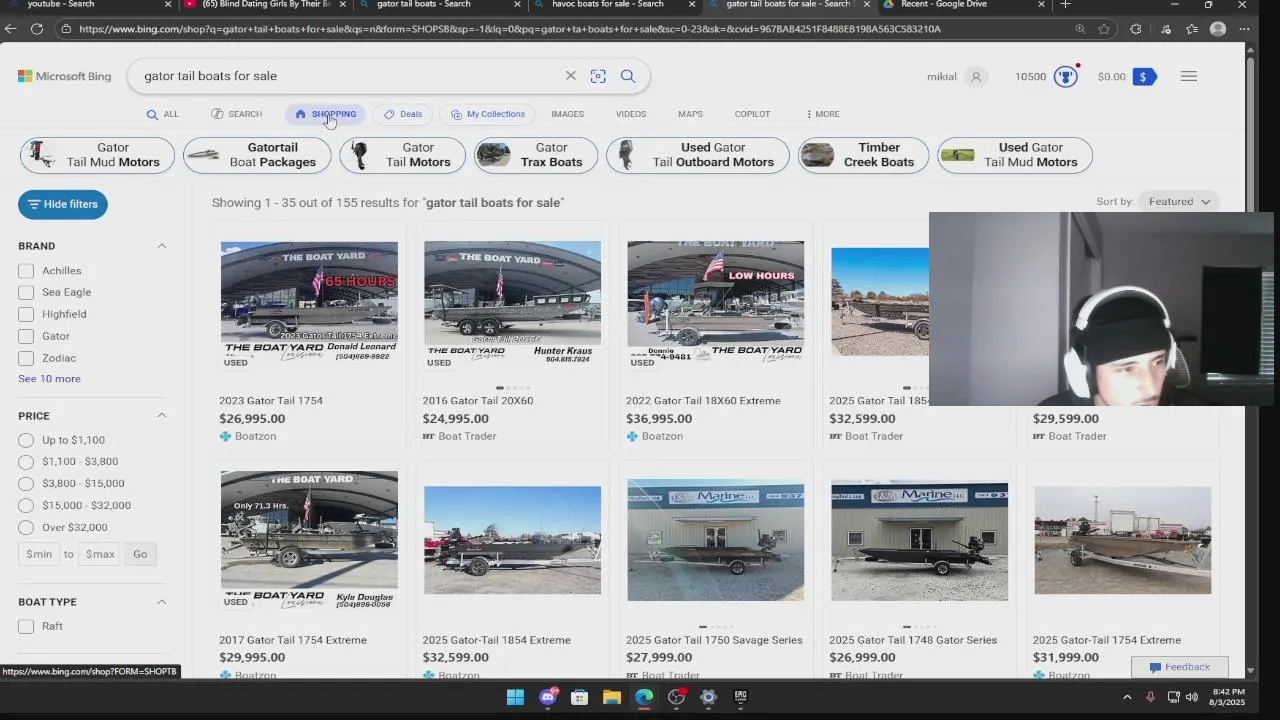
Task: Open the MORE search menu
Action: 823,114
